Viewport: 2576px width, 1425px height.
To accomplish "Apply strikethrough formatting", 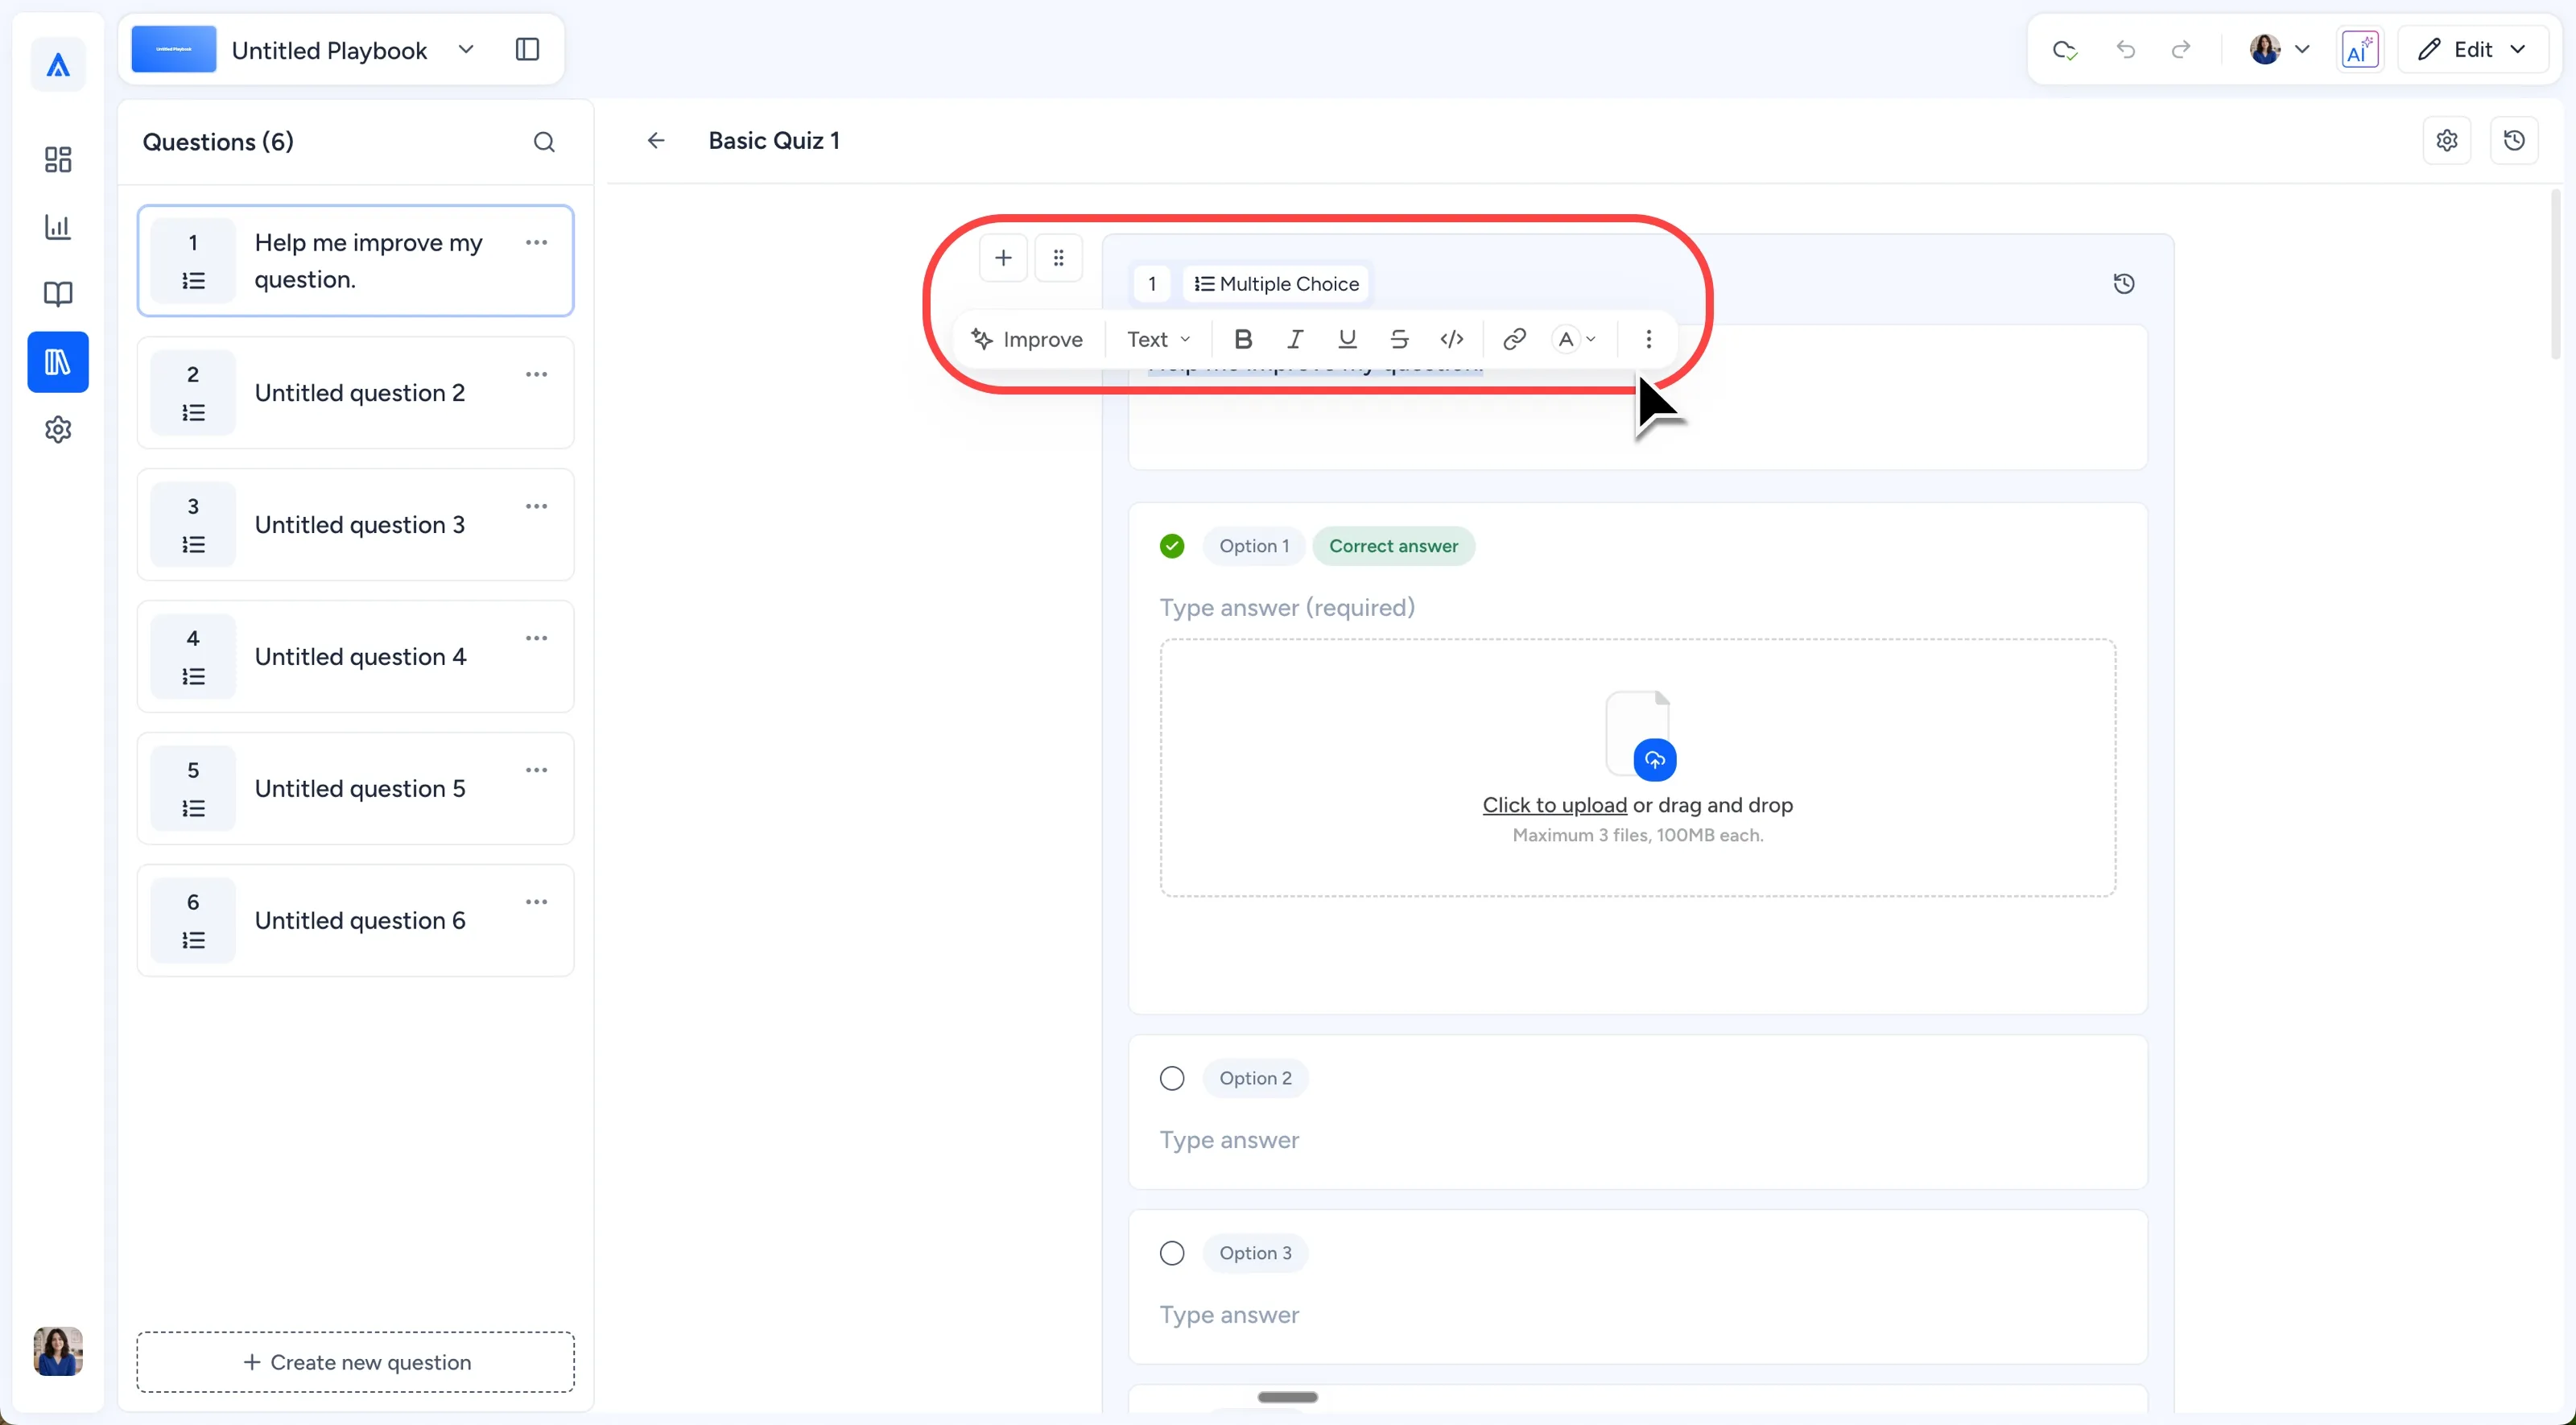I will coord(1399,340).
